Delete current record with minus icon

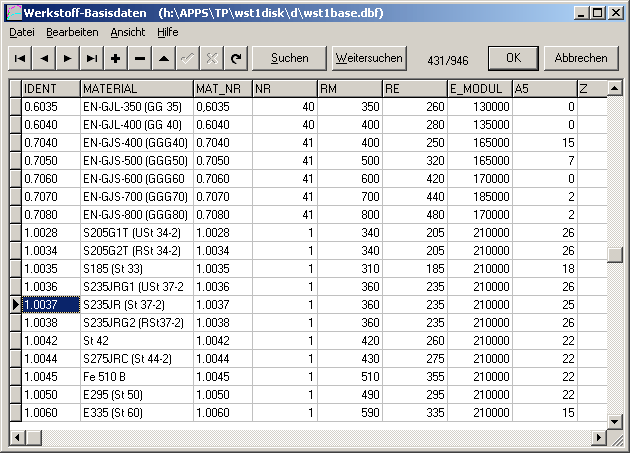pos(140,59)
